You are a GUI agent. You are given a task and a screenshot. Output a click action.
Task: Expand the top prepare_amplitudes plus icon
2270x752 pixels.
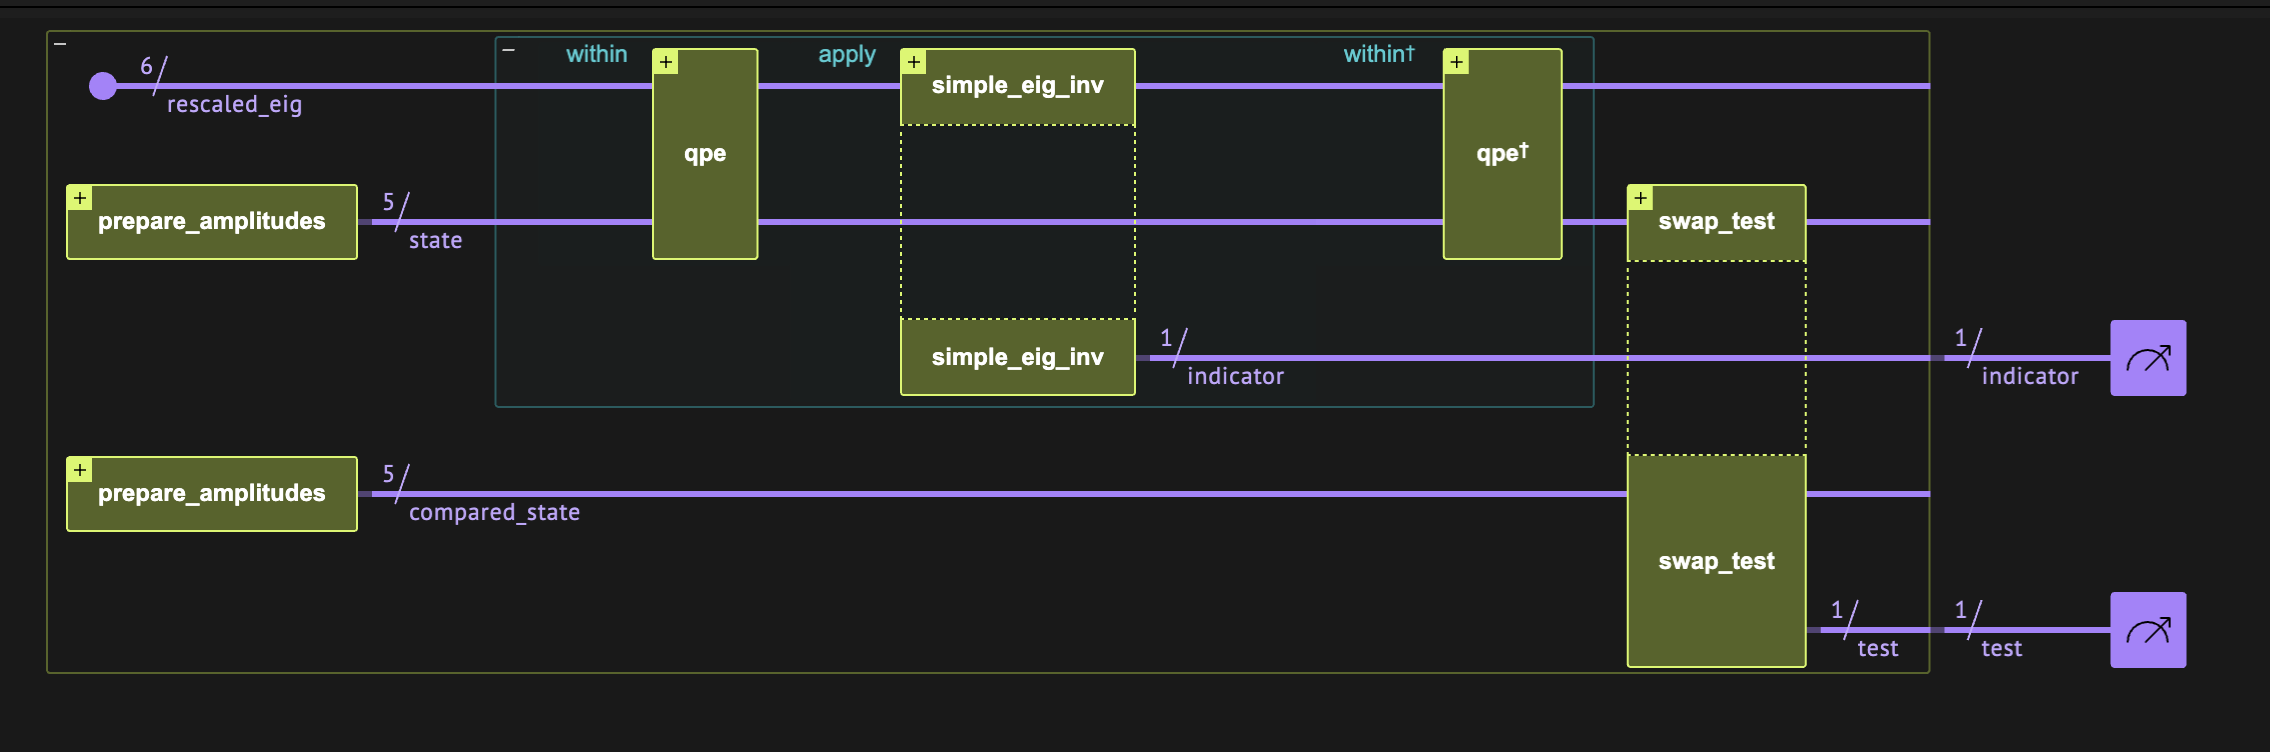click(80, 198)
